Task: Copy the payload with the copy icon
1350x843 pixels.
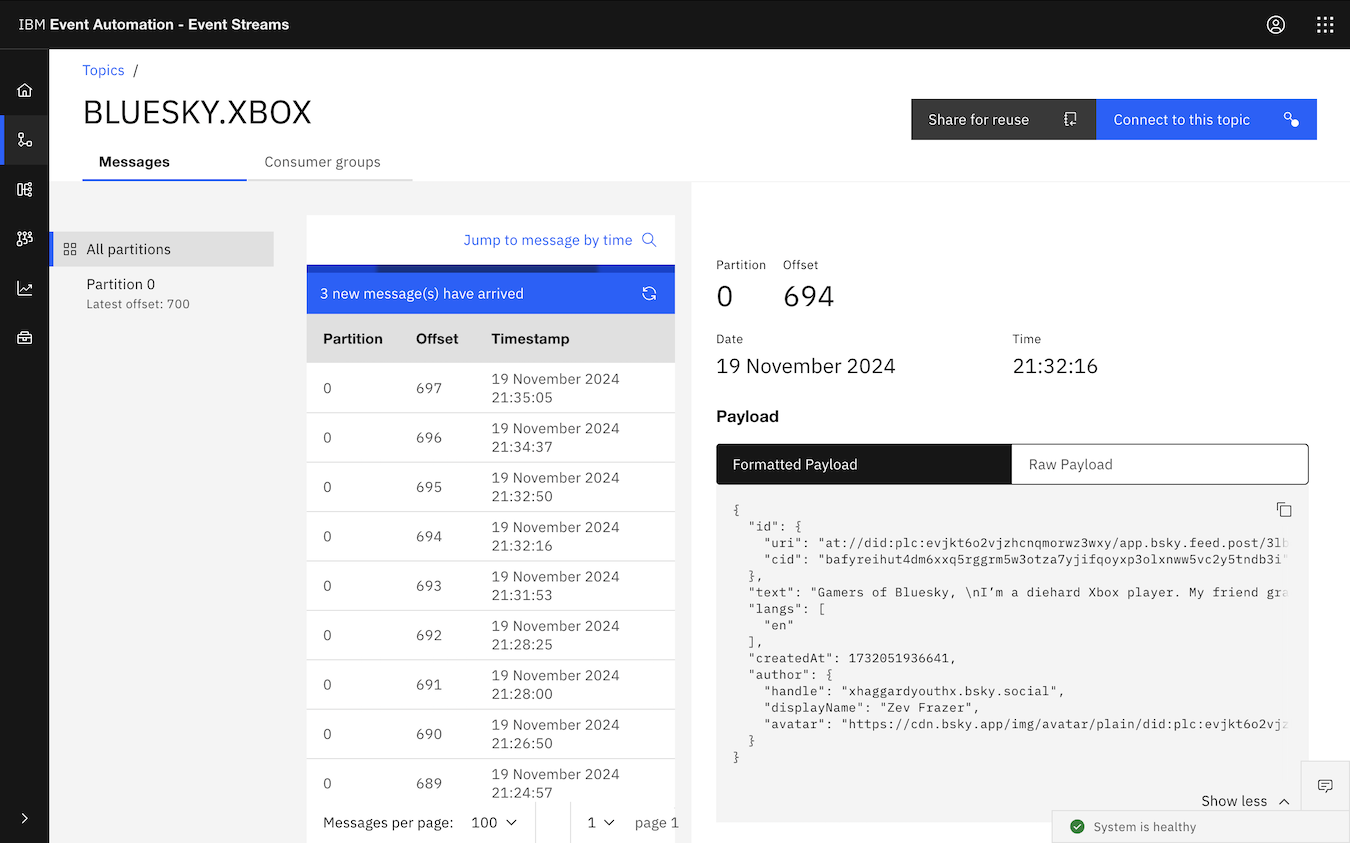Action: coord(1284,510)
